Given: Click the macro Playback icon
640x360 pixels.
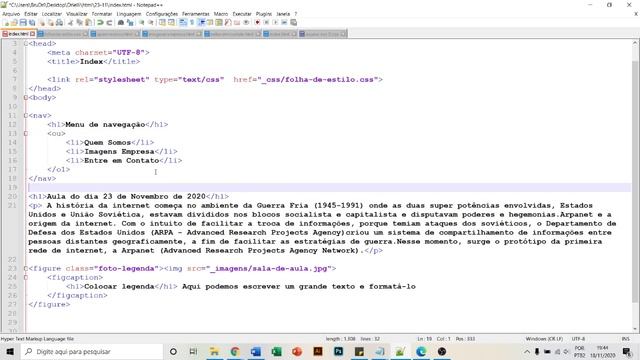Looking at the screenshot, I should pos(276,22).
